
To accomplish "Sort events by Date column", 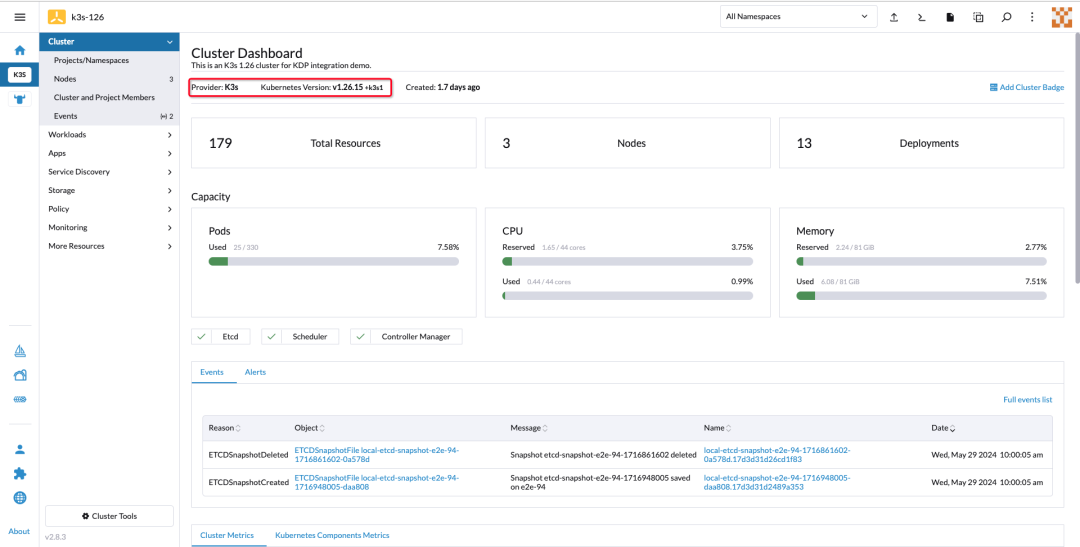I will point(943,428).
